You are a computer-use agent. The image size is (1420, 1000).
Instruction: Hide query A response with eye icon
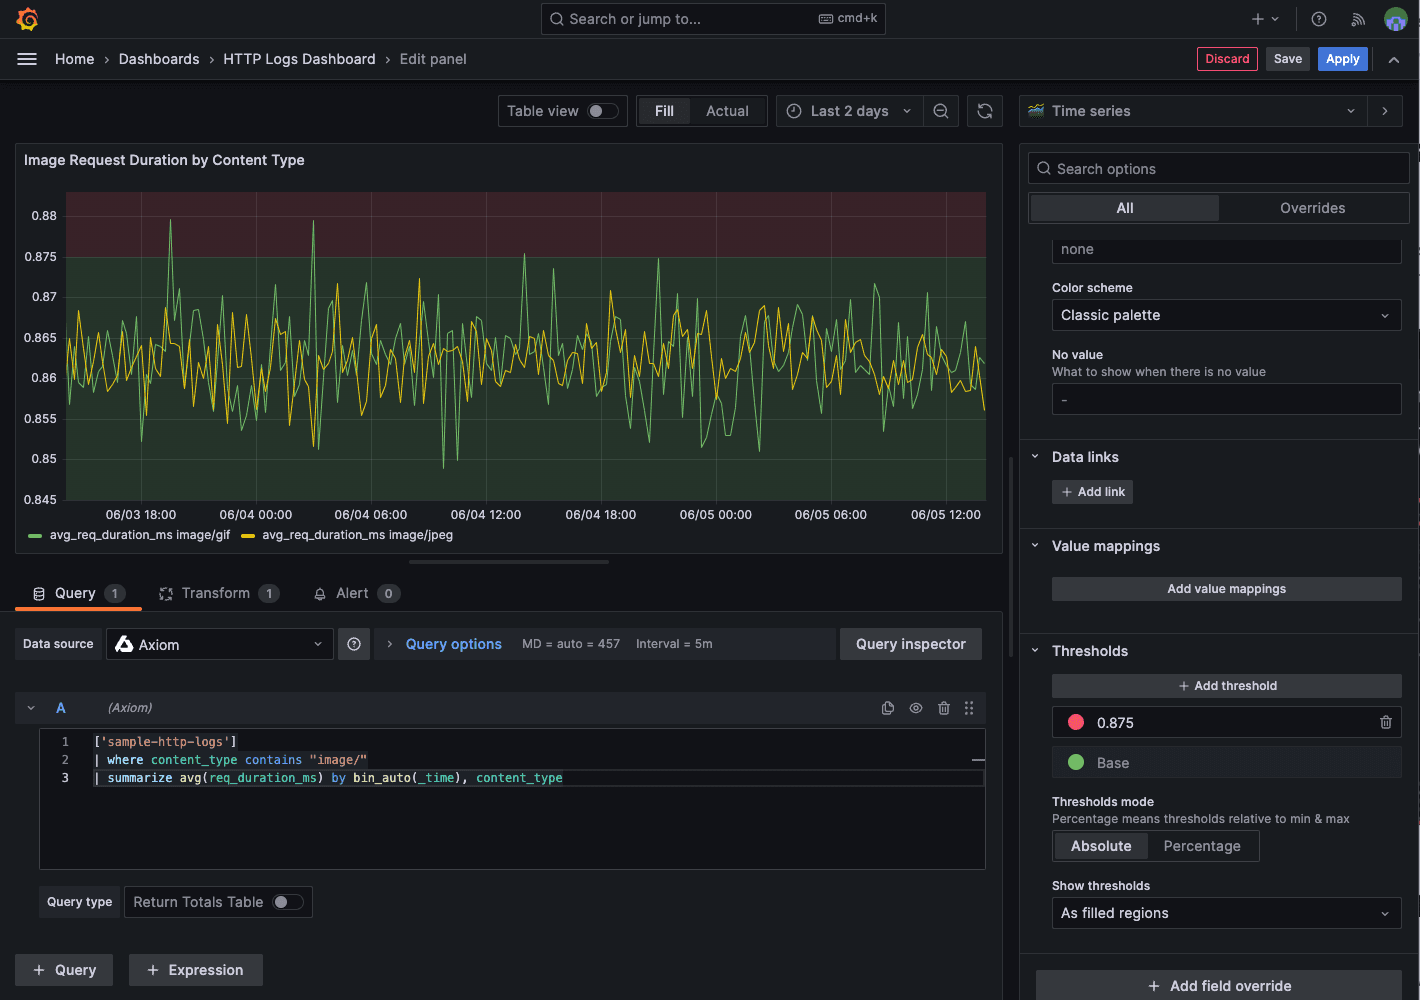(x=916, y=708)
